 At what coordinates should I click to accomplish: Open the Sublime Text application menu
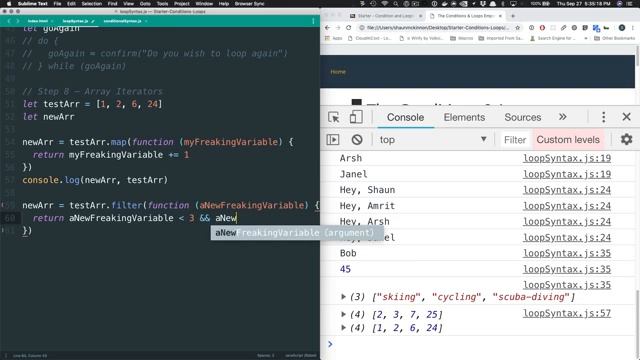pos(33,4)
